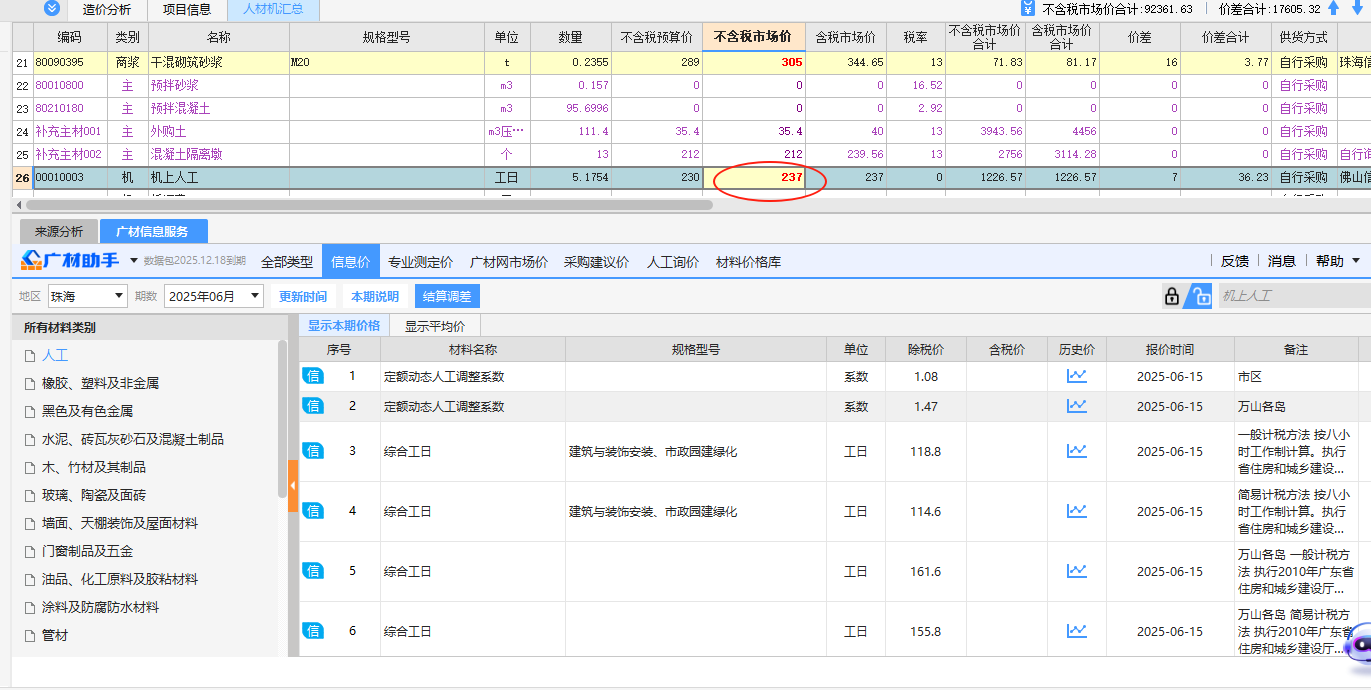Select the 显示本期价格 tab
This screenshot has height=690, width=1371.
click(344, 325)
